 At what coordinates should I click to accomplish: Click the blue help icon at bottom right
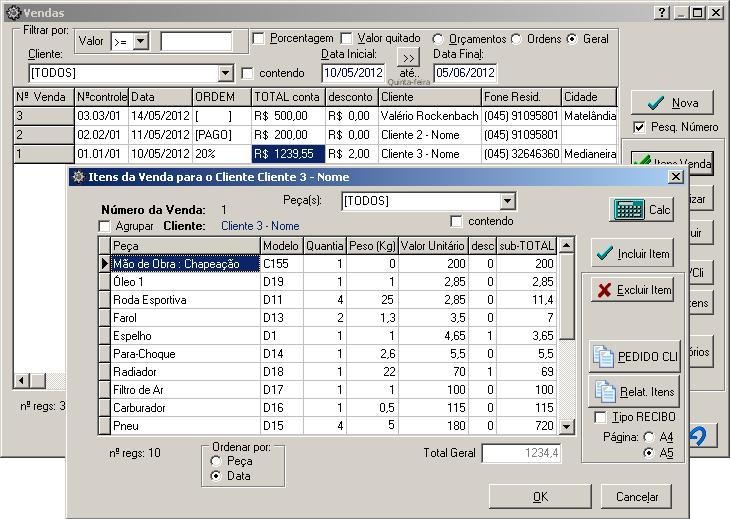[701, 437]
